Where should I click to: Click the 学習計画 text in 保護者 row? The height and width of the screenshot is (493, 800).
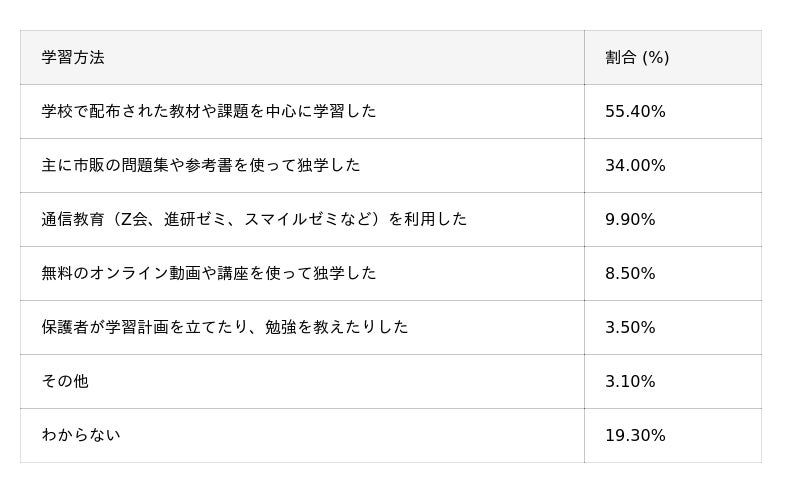[x=152, y=327]
